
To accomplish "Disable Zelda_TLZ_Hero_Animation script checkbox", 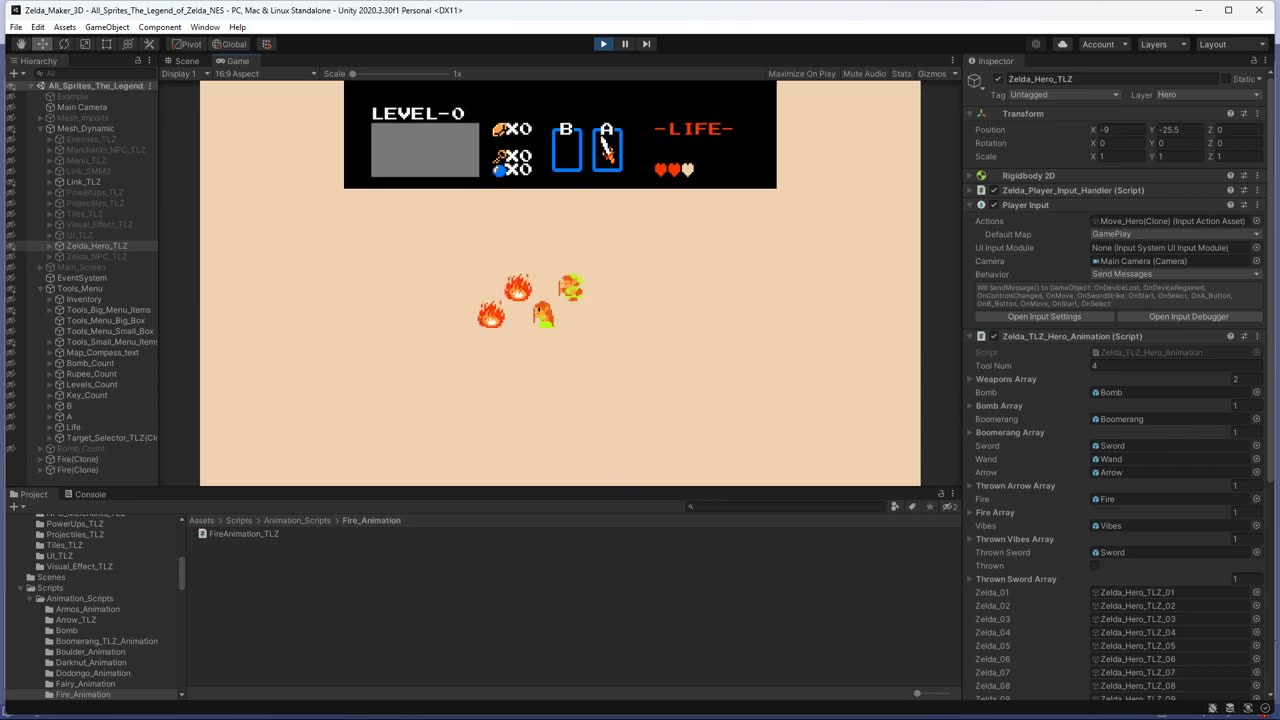I will point(993,337).
